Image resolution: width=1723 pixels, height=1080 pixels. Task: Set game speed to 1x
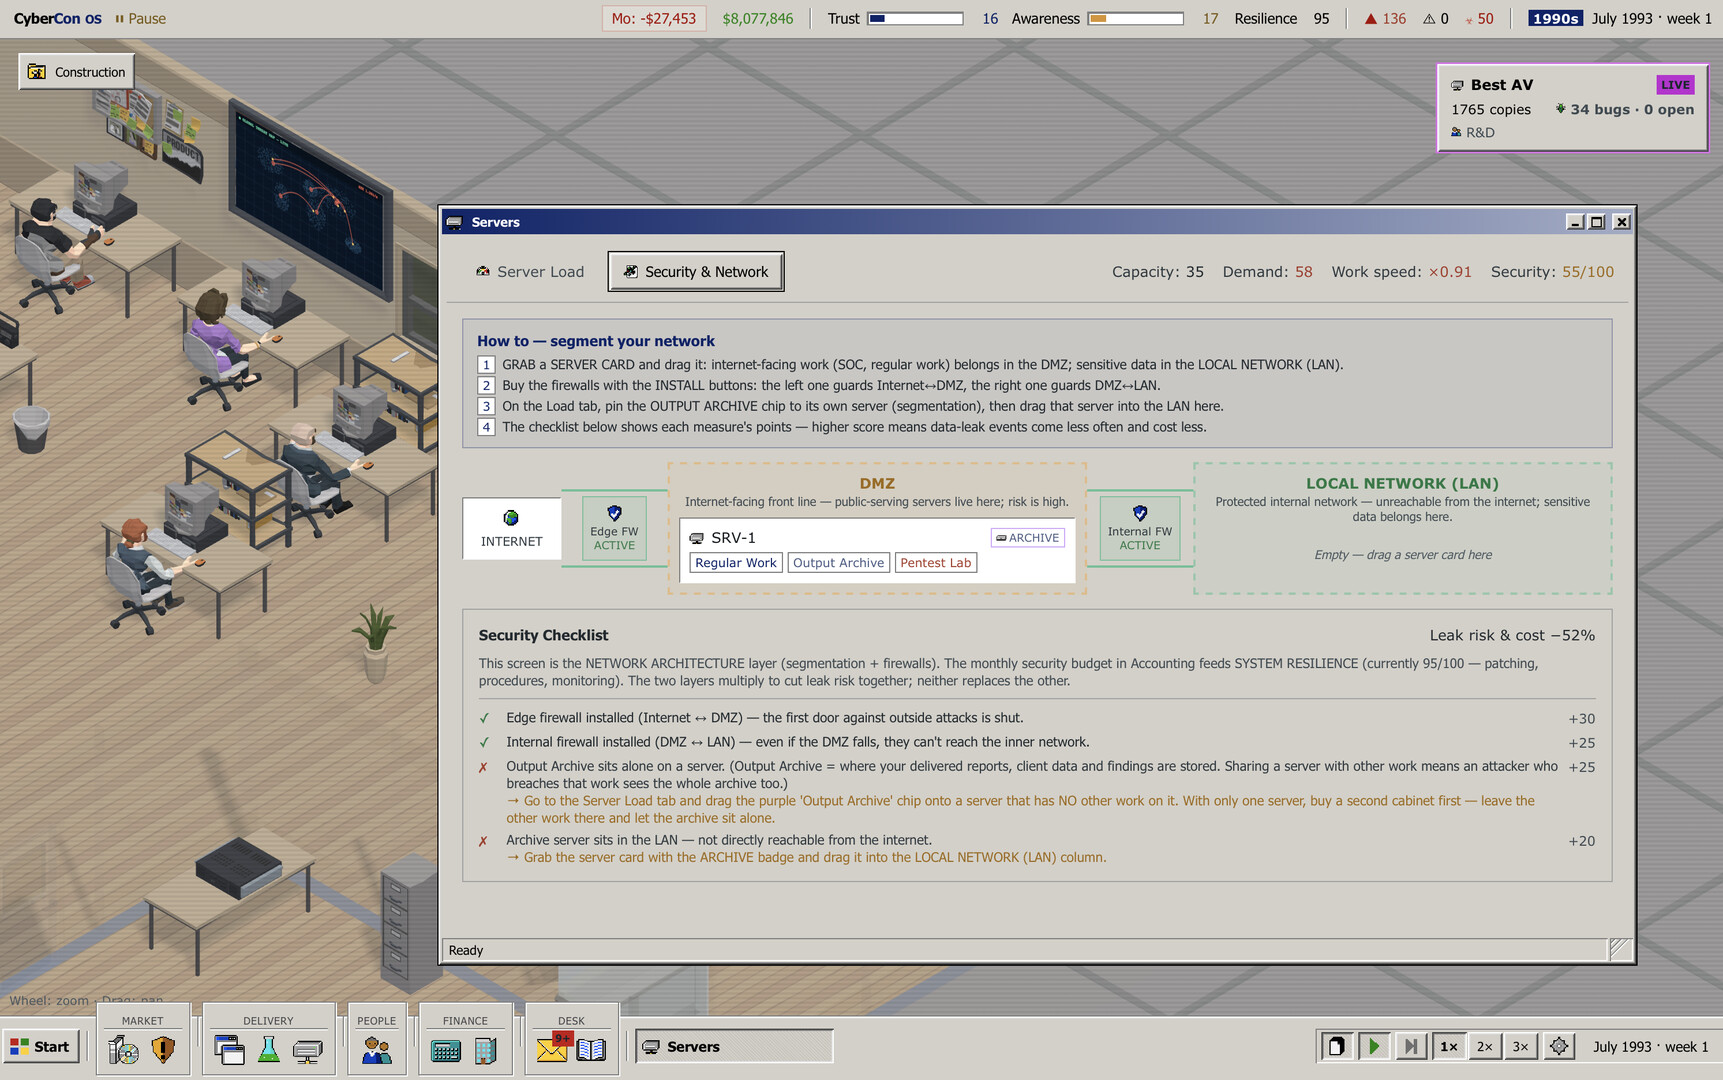tap(1448, 1046)
